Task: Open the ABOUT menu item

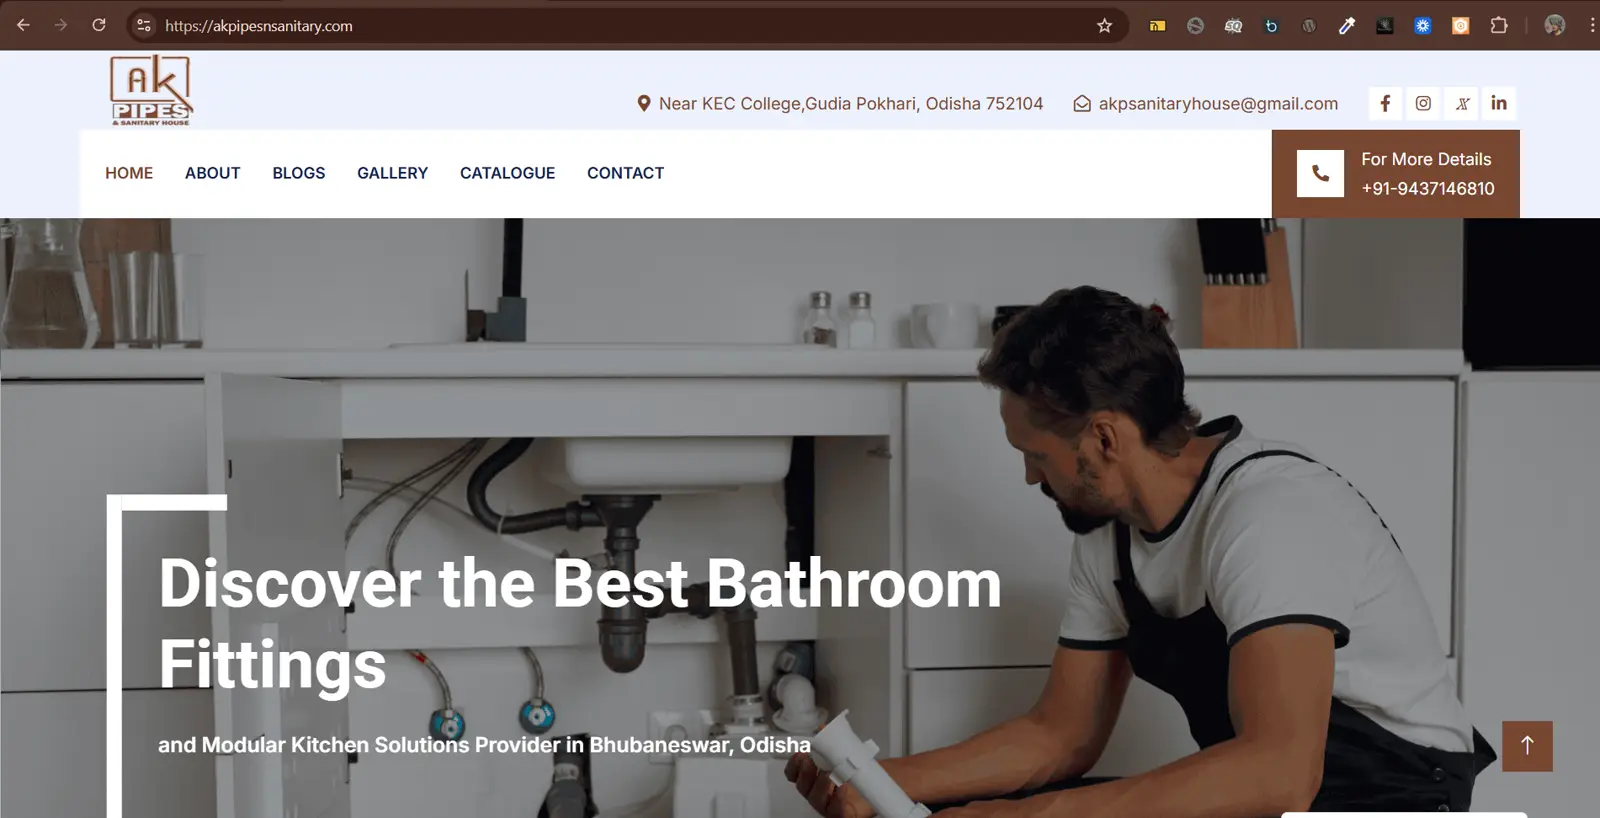Action: 213,173
